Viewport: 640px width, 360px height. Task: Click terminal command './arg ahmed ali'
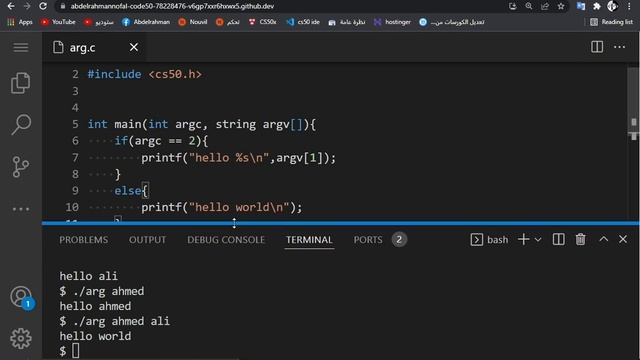pyautogui.click(x=114, y=321)
